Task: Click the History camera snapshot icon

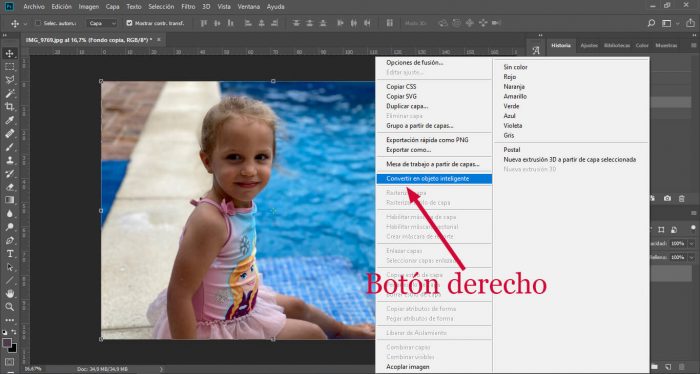Action: (667, 198)
